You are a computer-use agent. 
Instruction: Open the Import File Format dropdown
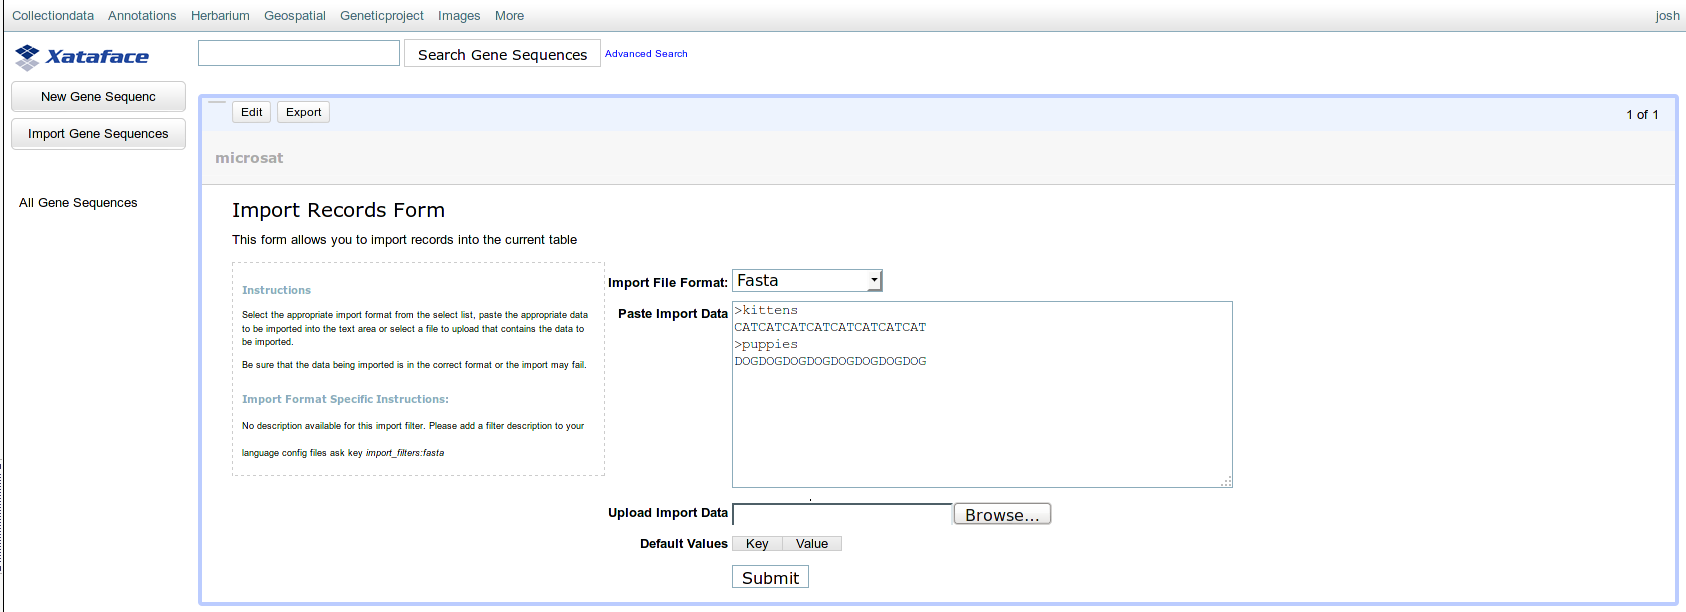tap(807, 281)
